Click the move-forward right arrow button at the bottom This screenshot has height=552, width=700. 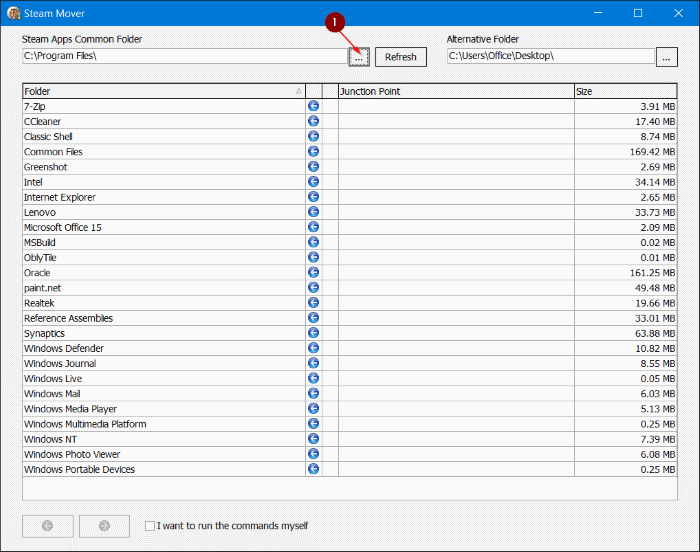(104, 526)
